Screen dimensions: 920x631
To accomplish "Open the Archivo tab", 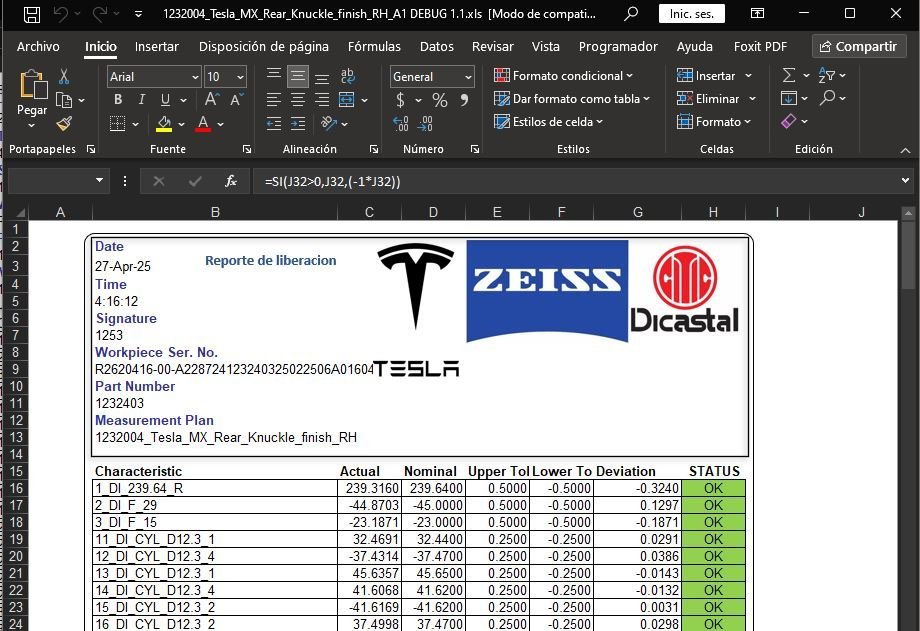I will click(x=38, y=46).
